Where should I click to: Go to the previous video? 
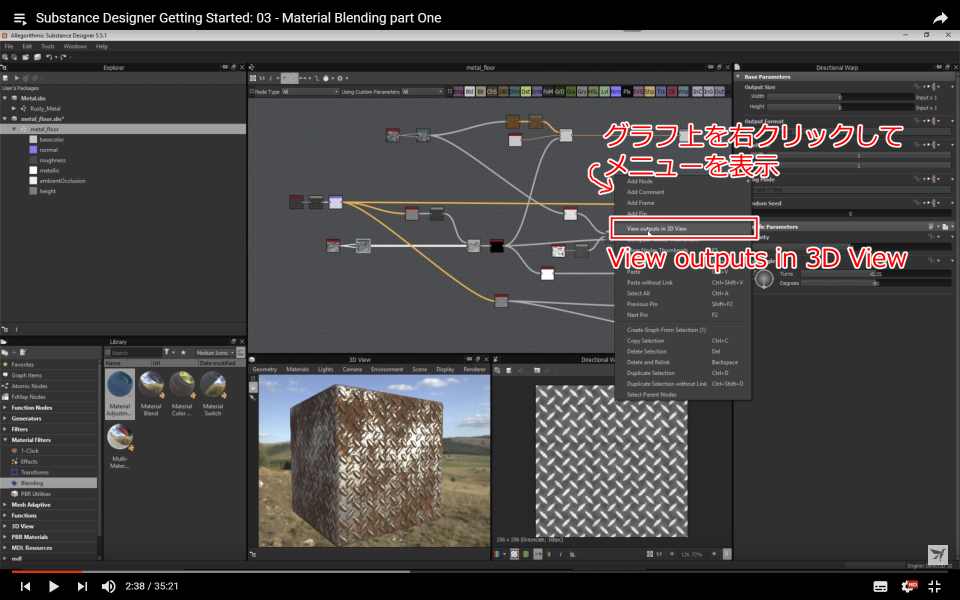pos(25,586)
